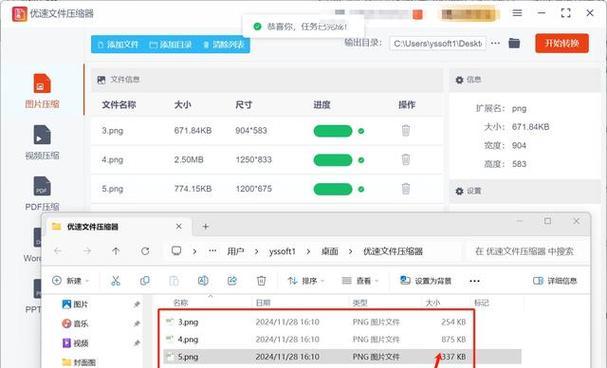
Task: Open the 新建 new item dropdown
Action: pyautogui.click(x=70, y=281)
